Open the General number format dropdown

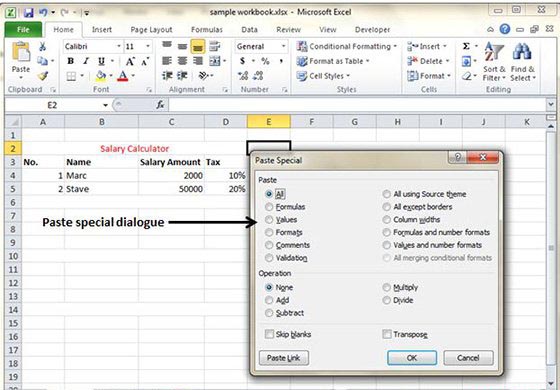pyautogui.click(x=284, y=46)
